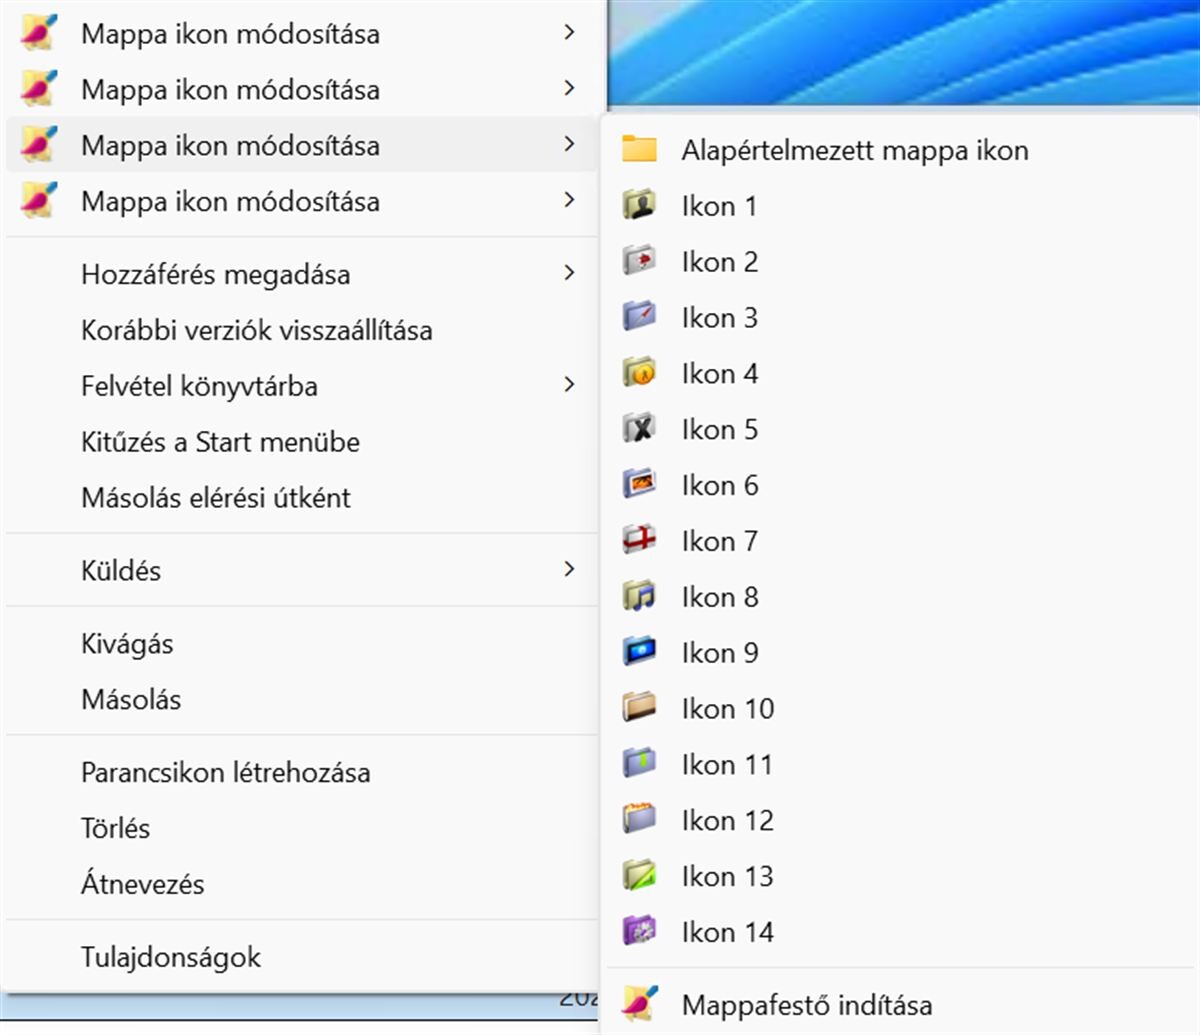Click the Alapértelmezett mappa ikon folder

(x=853, y=150)
